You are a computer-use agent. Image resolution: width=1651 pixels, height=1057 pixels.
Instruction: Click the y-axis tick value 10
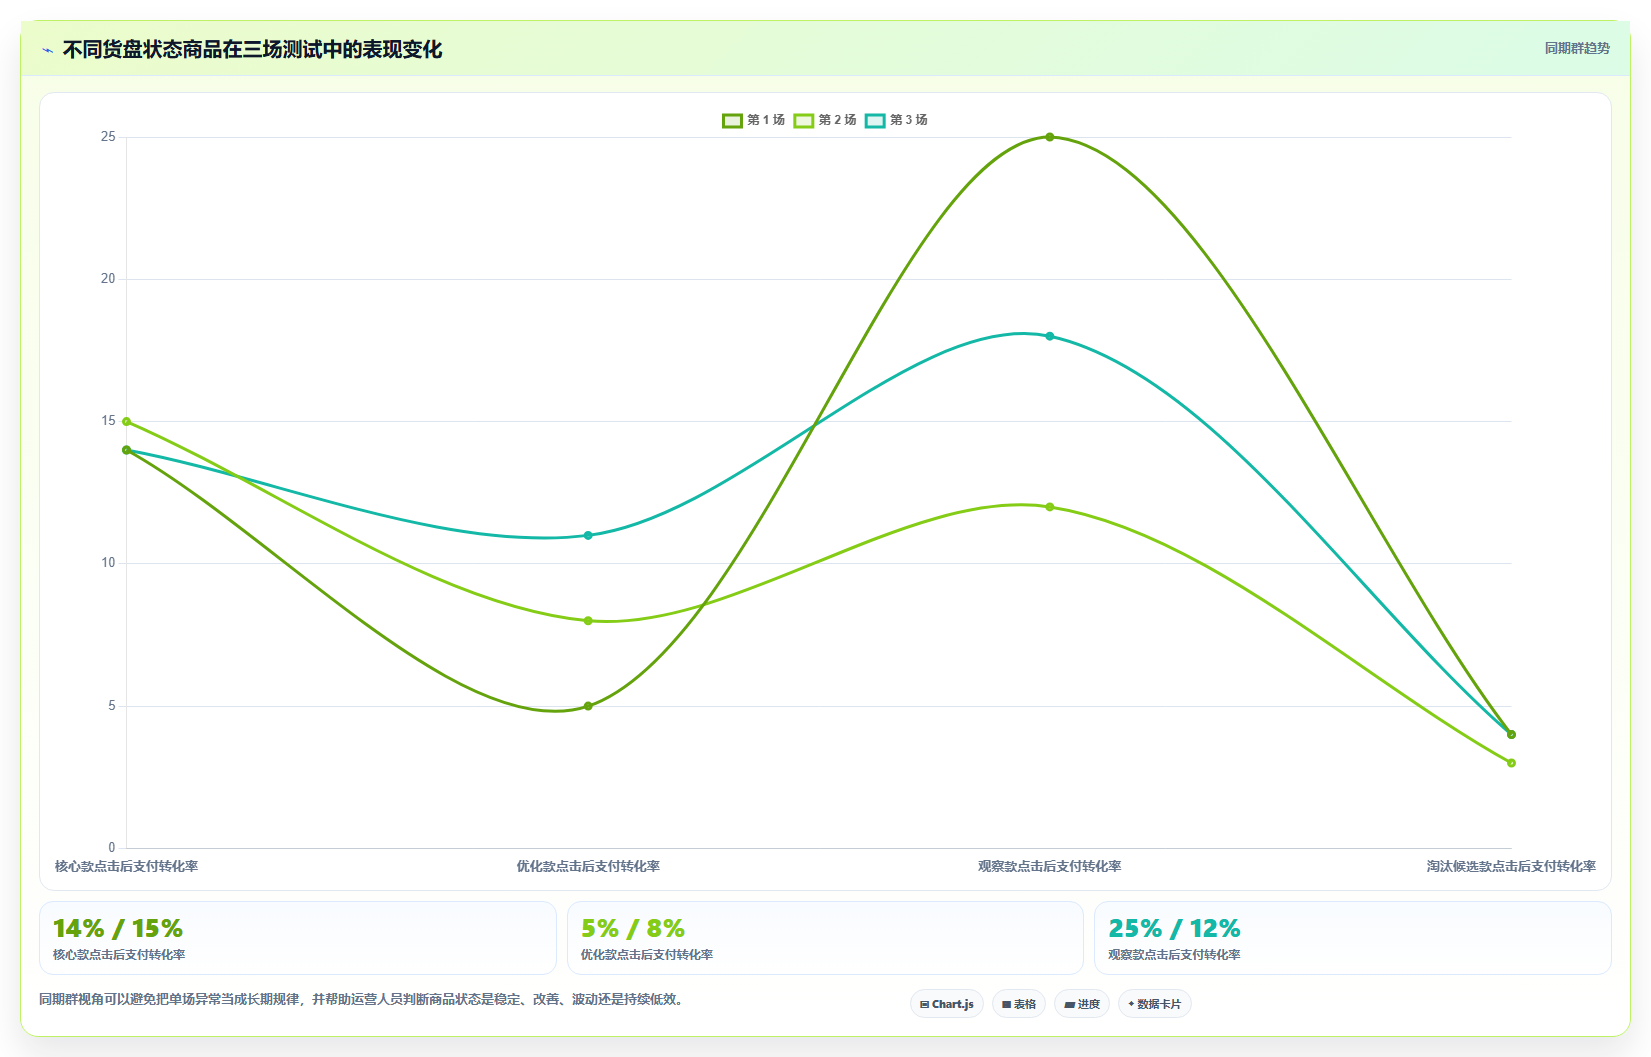pyautogui.click(x=108, y=563)
